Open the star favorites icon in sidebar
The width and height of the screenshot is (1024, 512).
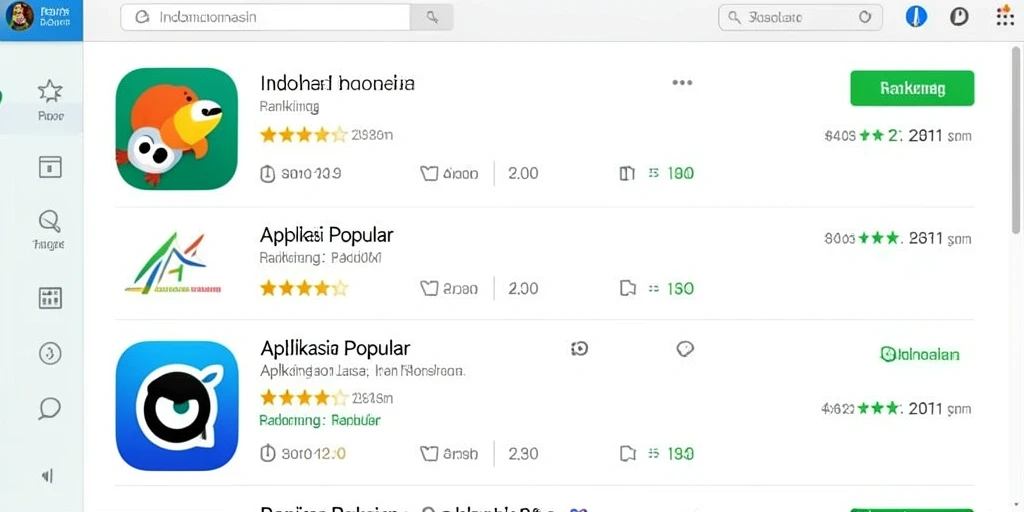(50, 91)
